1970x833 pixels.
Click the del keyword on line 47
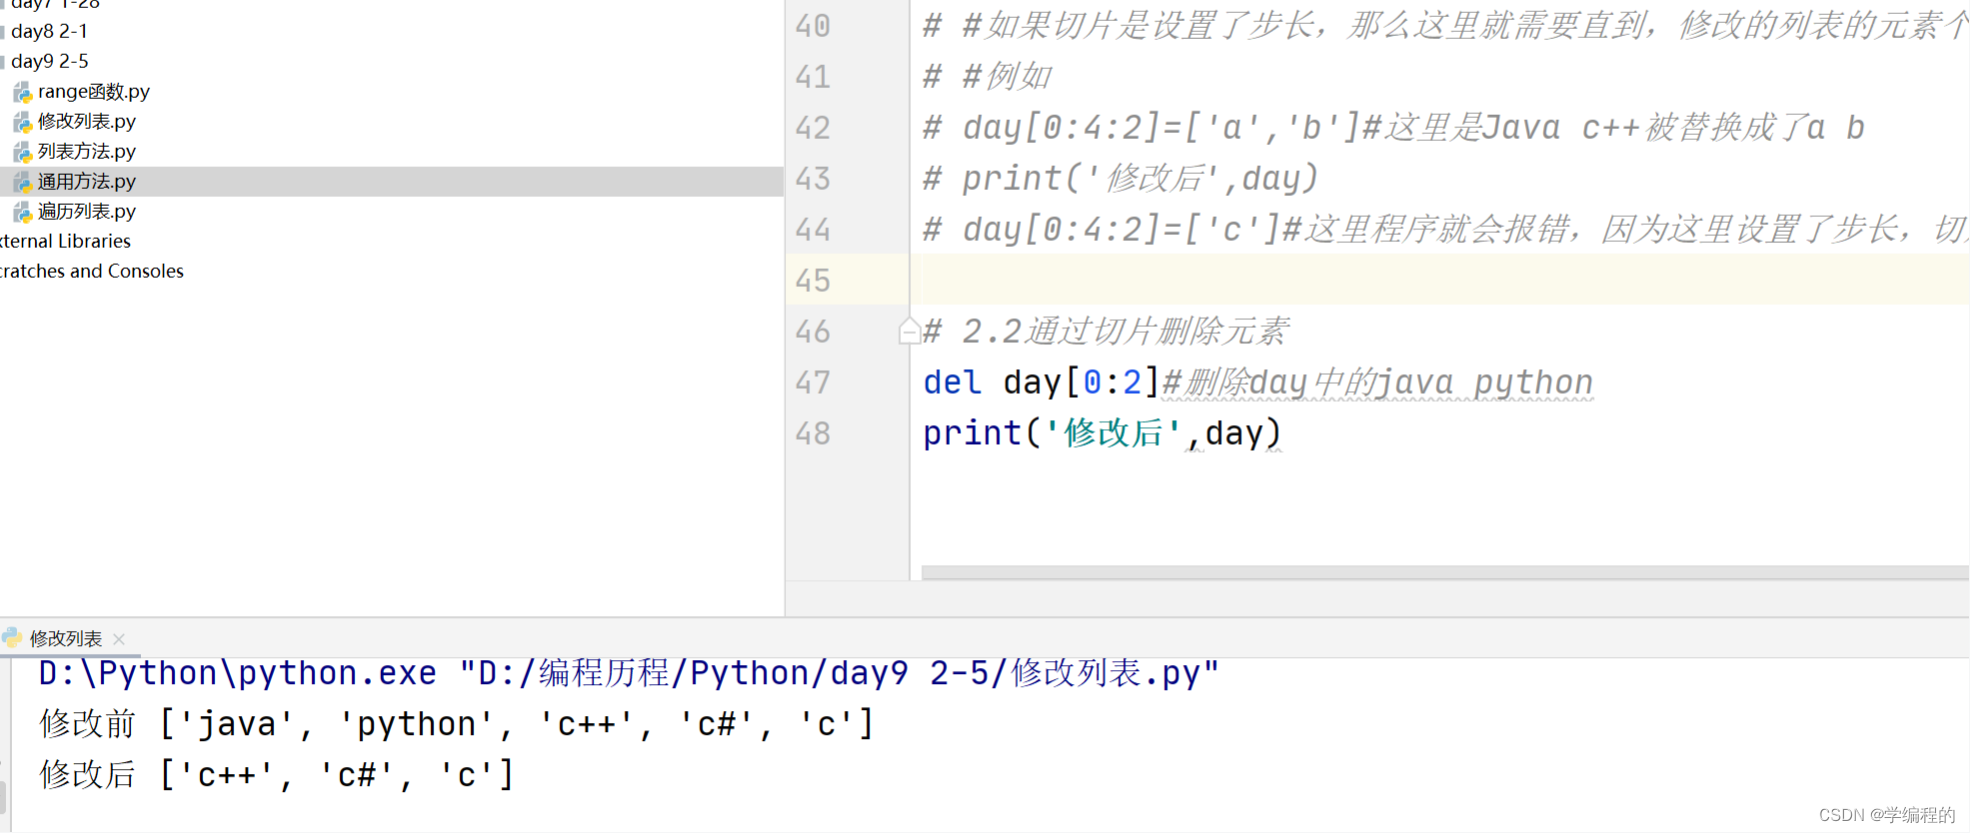click(x=952, y=382)
